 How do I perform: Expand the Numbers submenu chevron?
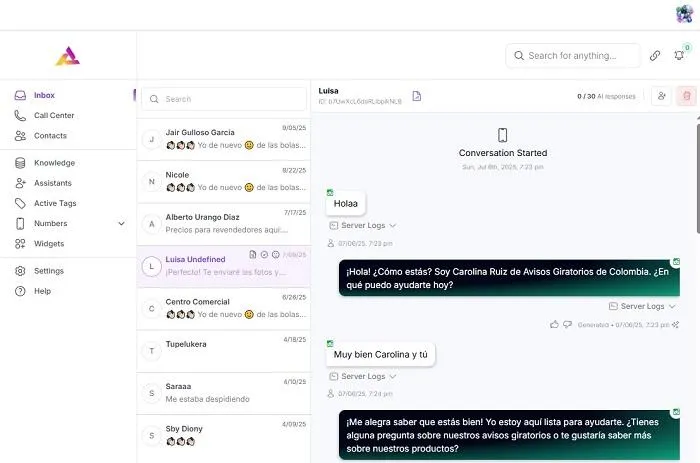click(121, 223)
